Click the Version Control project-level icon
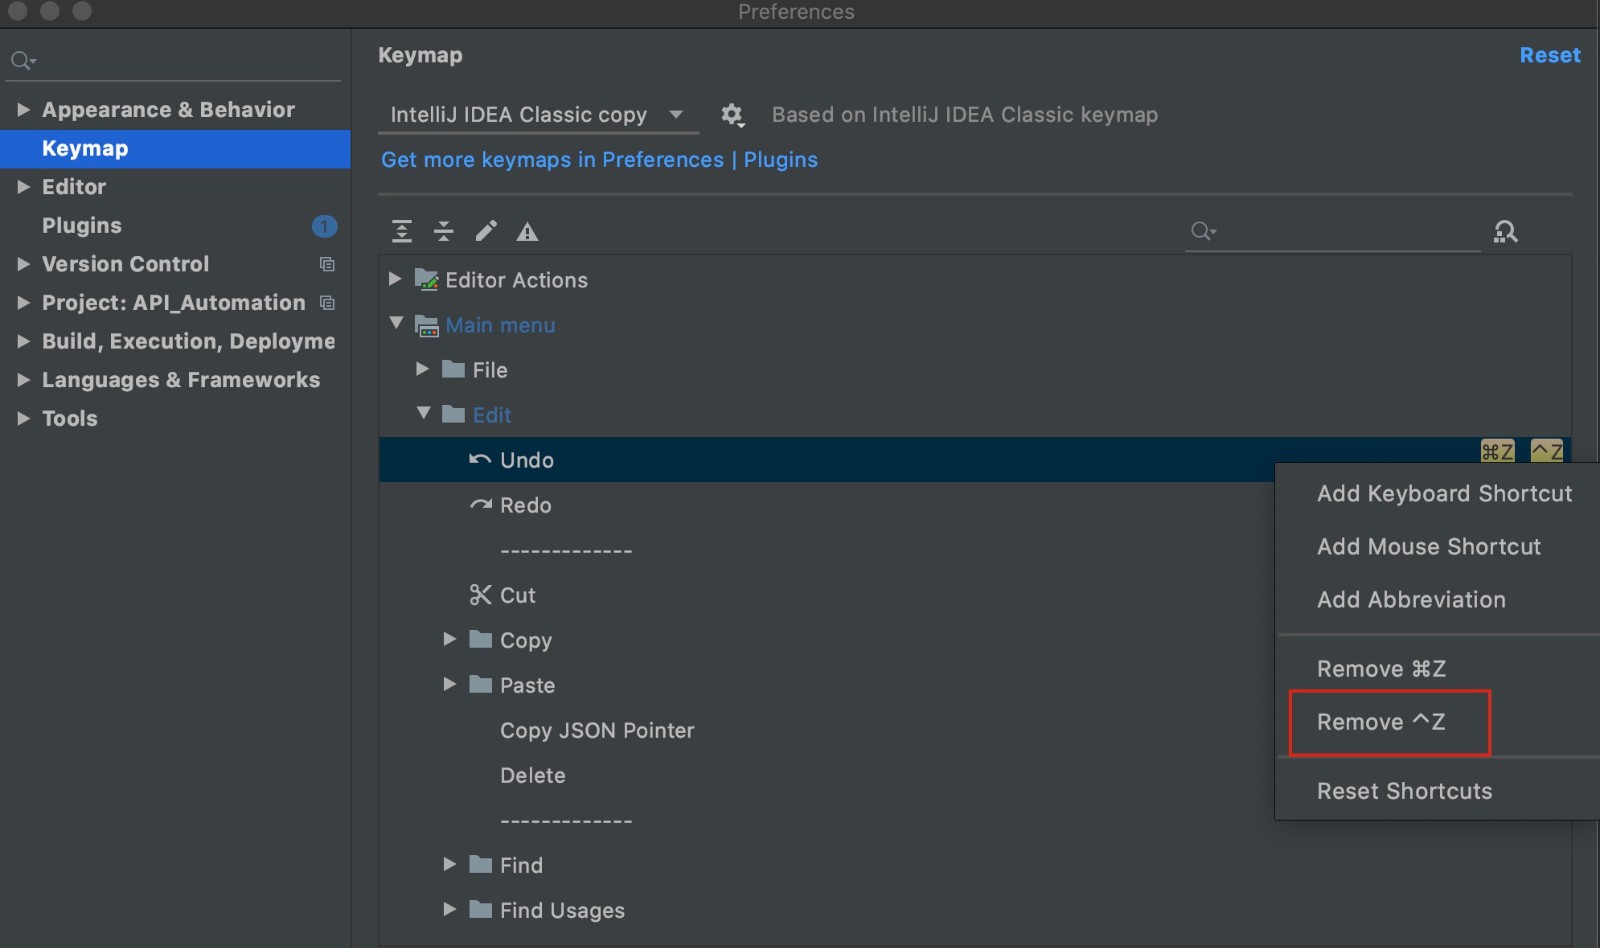 coord(327,264)
